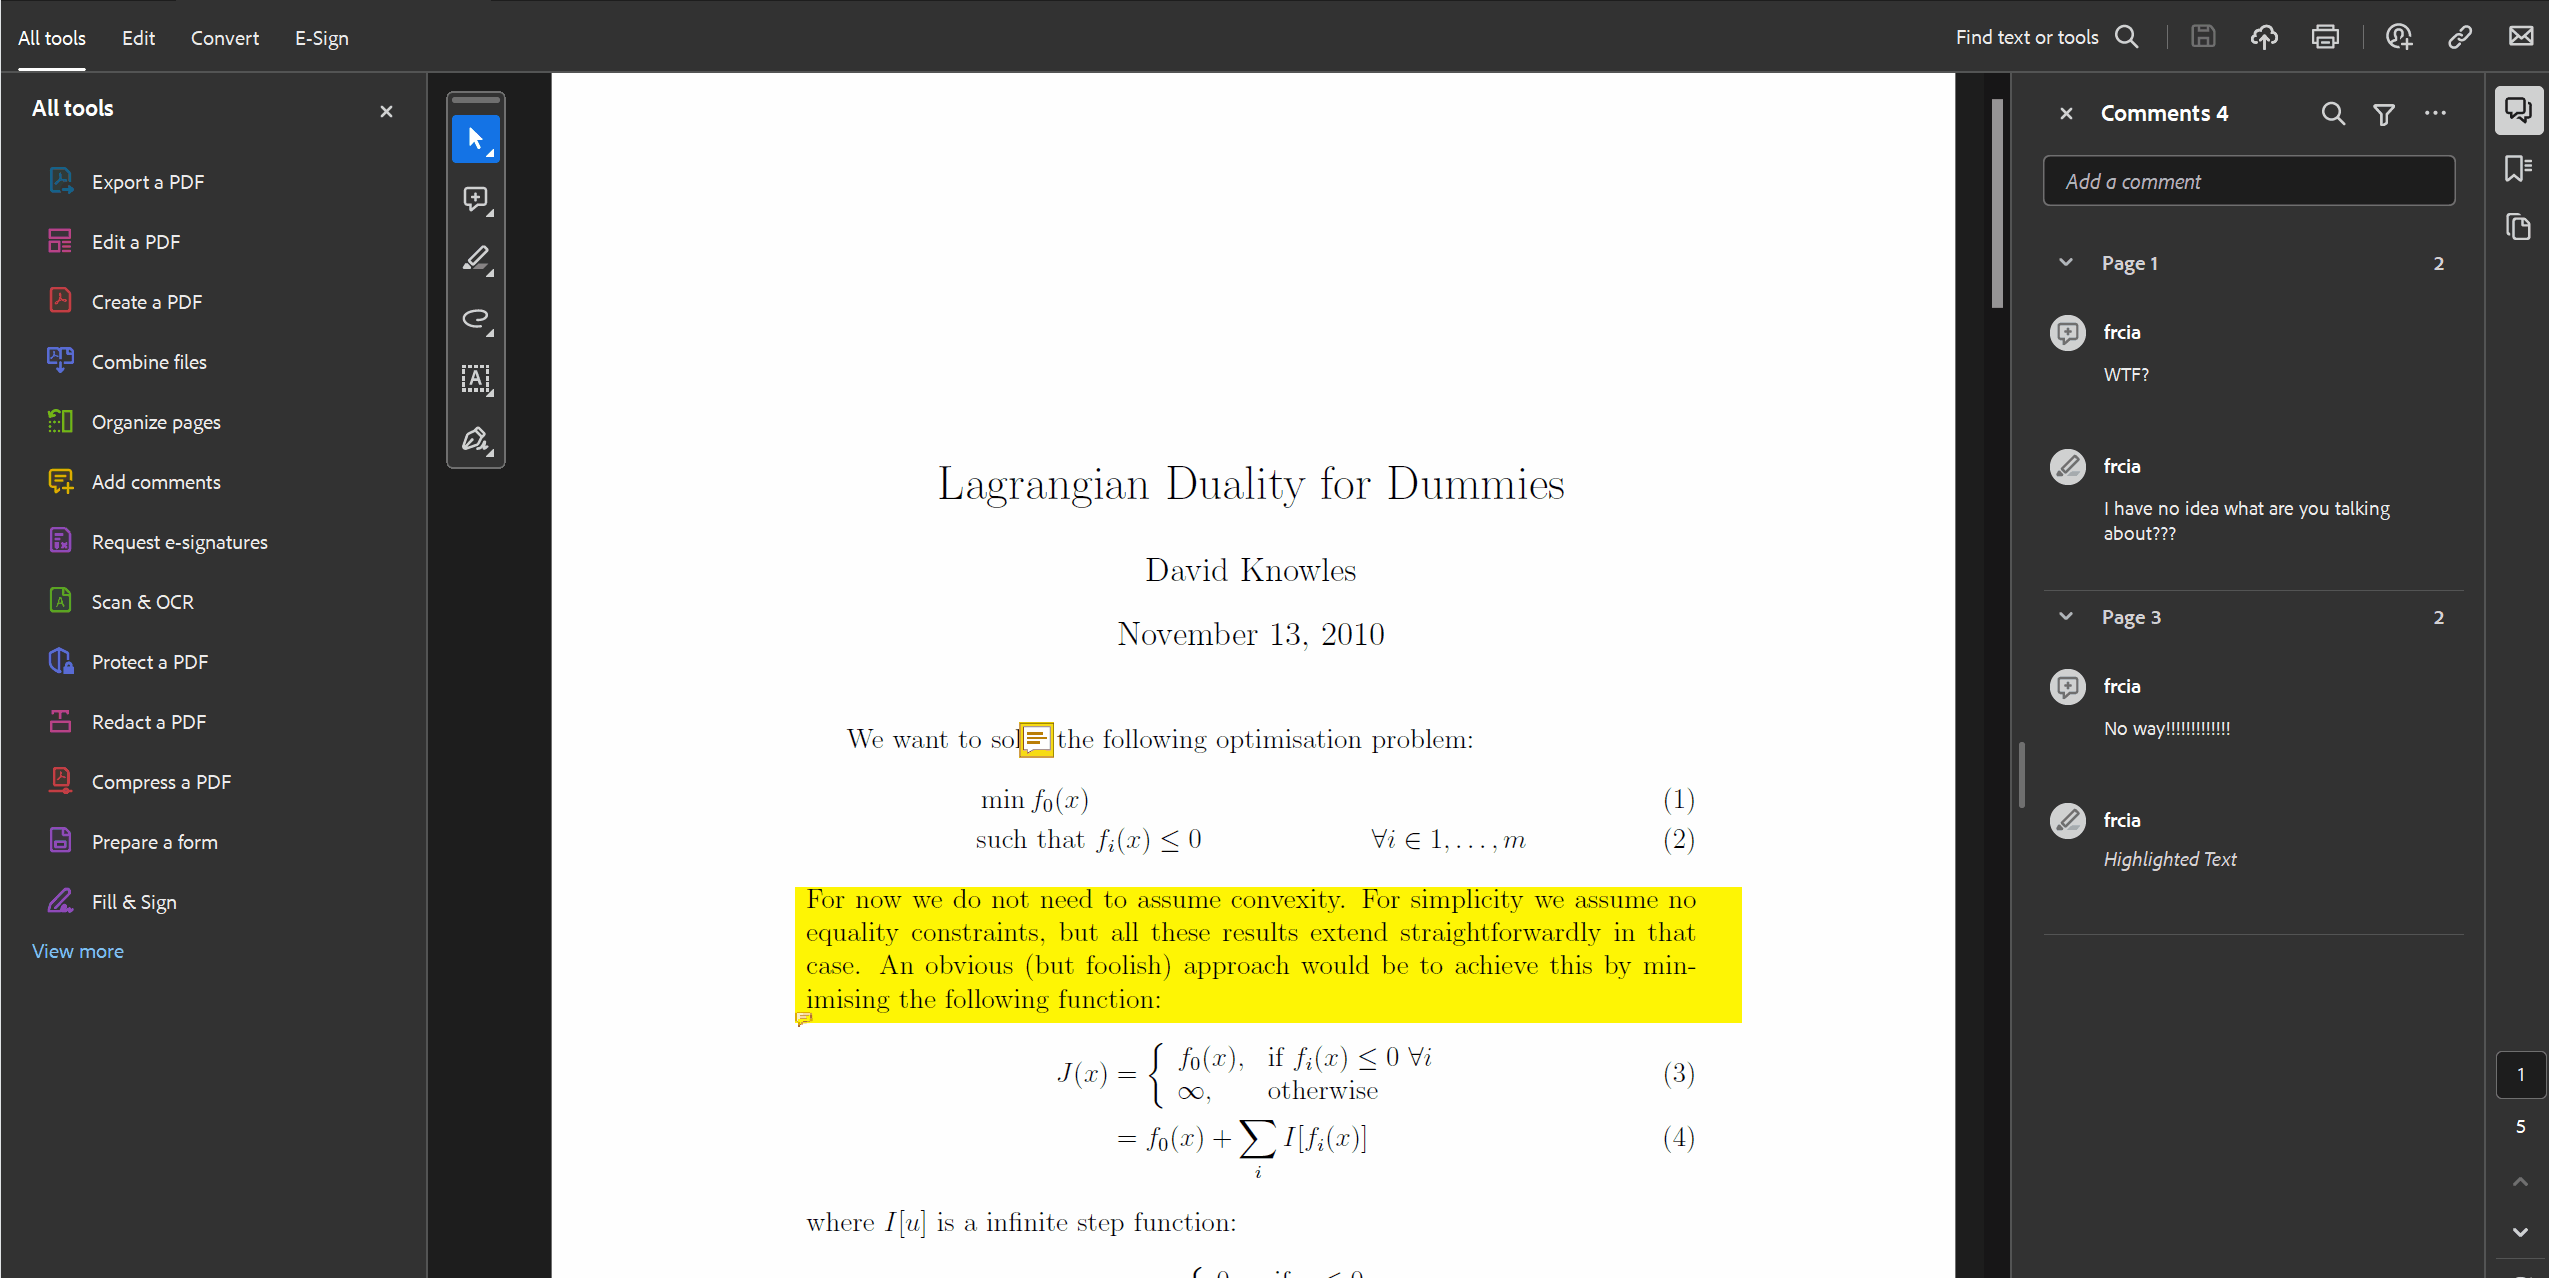Click the Redact a PDF tool
This screenshot has height=1278, width=2549.
coord(150,722)
